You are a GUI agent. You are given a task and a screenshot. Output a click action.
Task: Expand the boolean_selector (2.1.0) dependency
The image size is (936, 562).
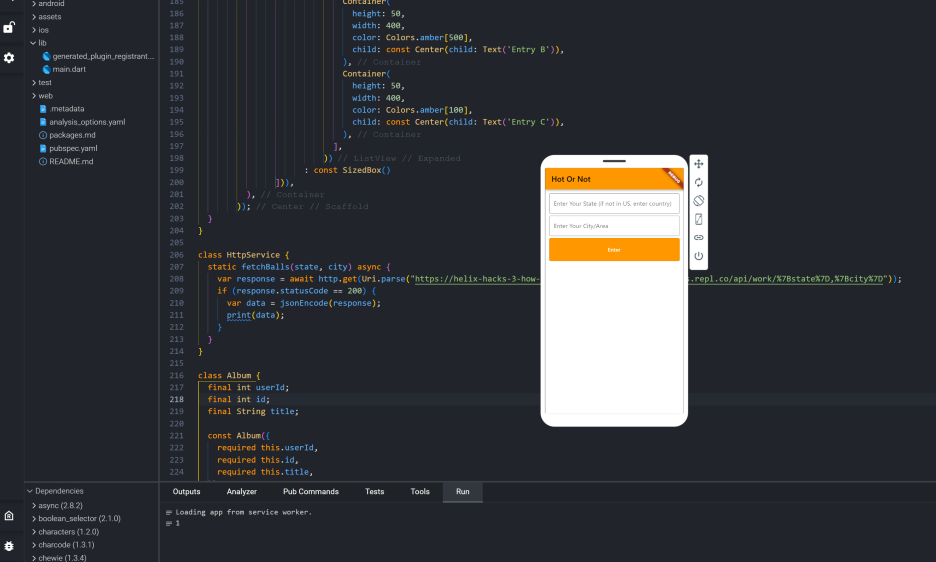34,518
